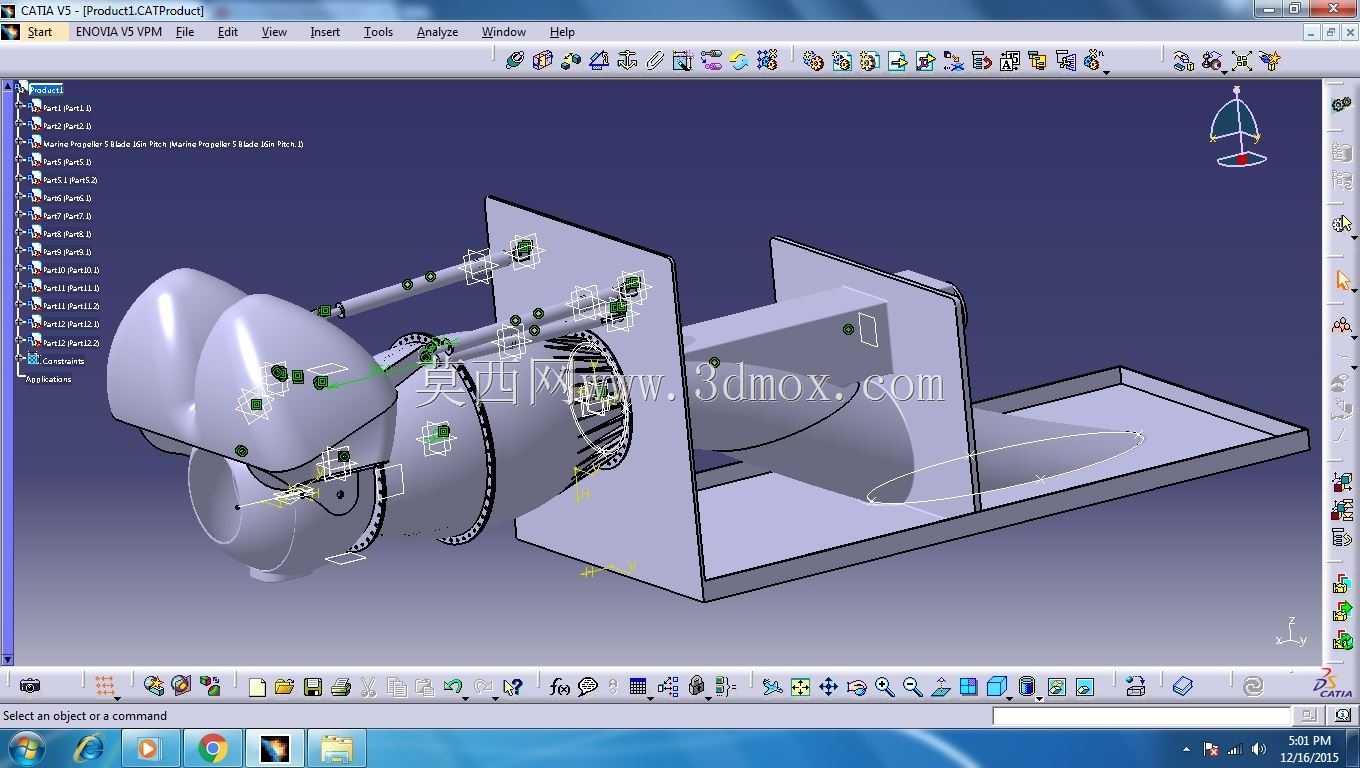Open the Insert menu
Viewport: 1360px width, 768px height.
[325, 32]
